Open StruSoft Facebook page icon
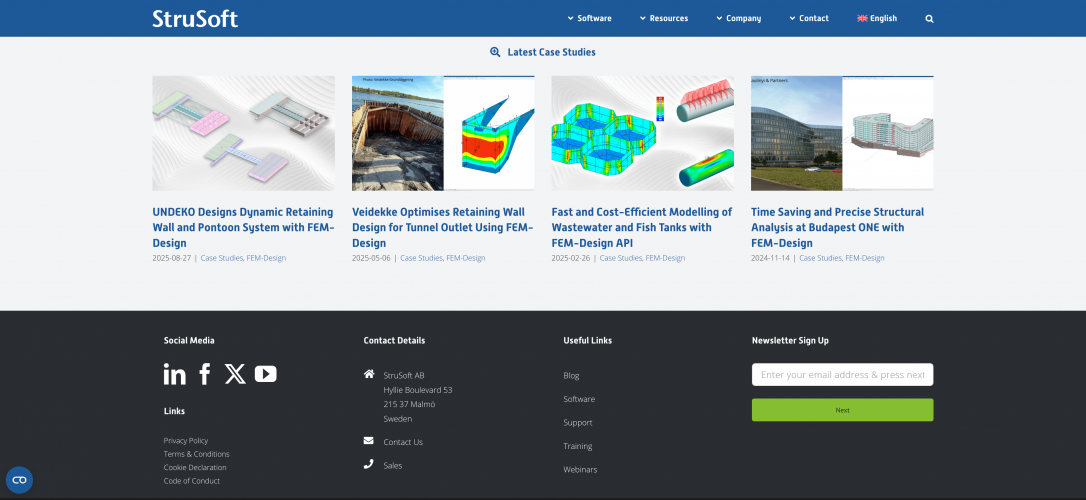Viewport: 1086px width, 500px height. tap(205, 374)
